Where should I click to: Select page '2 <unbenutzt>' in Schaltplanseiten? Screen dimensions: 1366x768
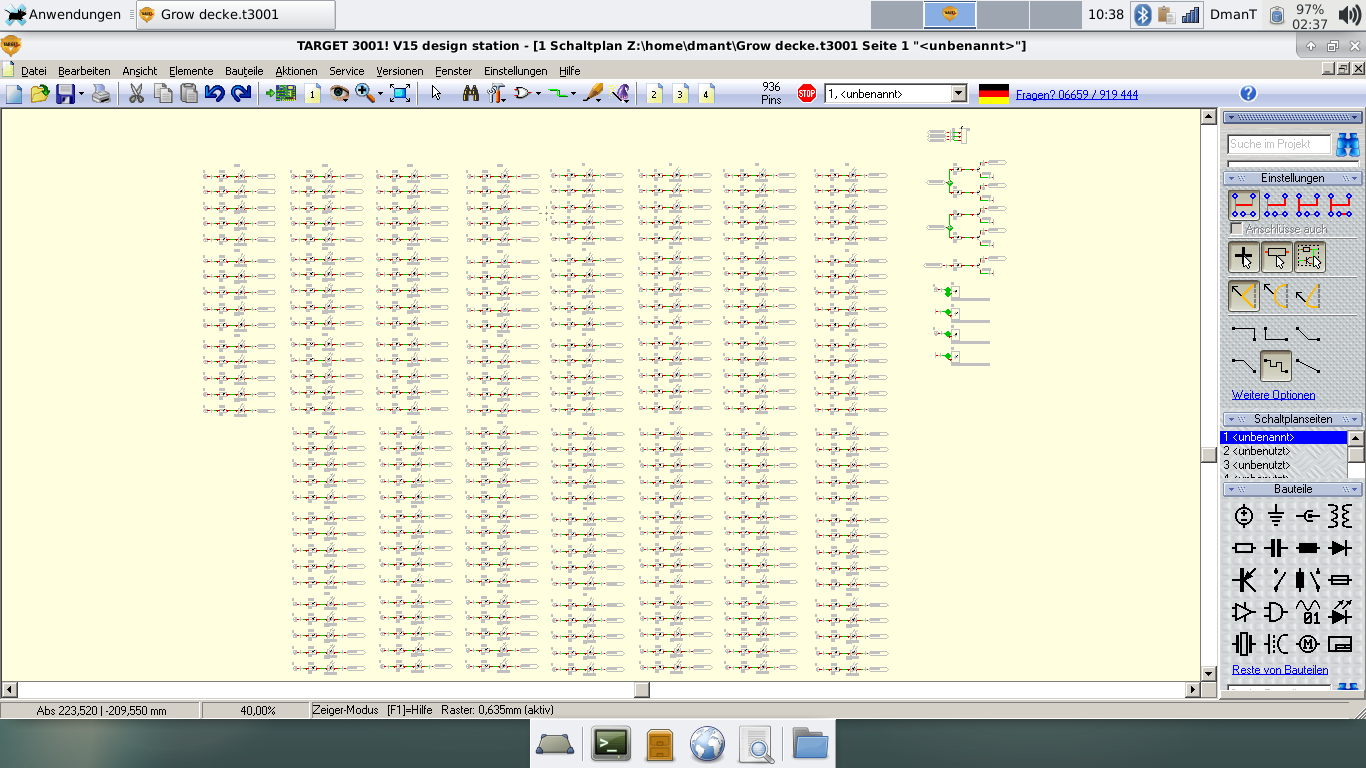(1284, 451)
